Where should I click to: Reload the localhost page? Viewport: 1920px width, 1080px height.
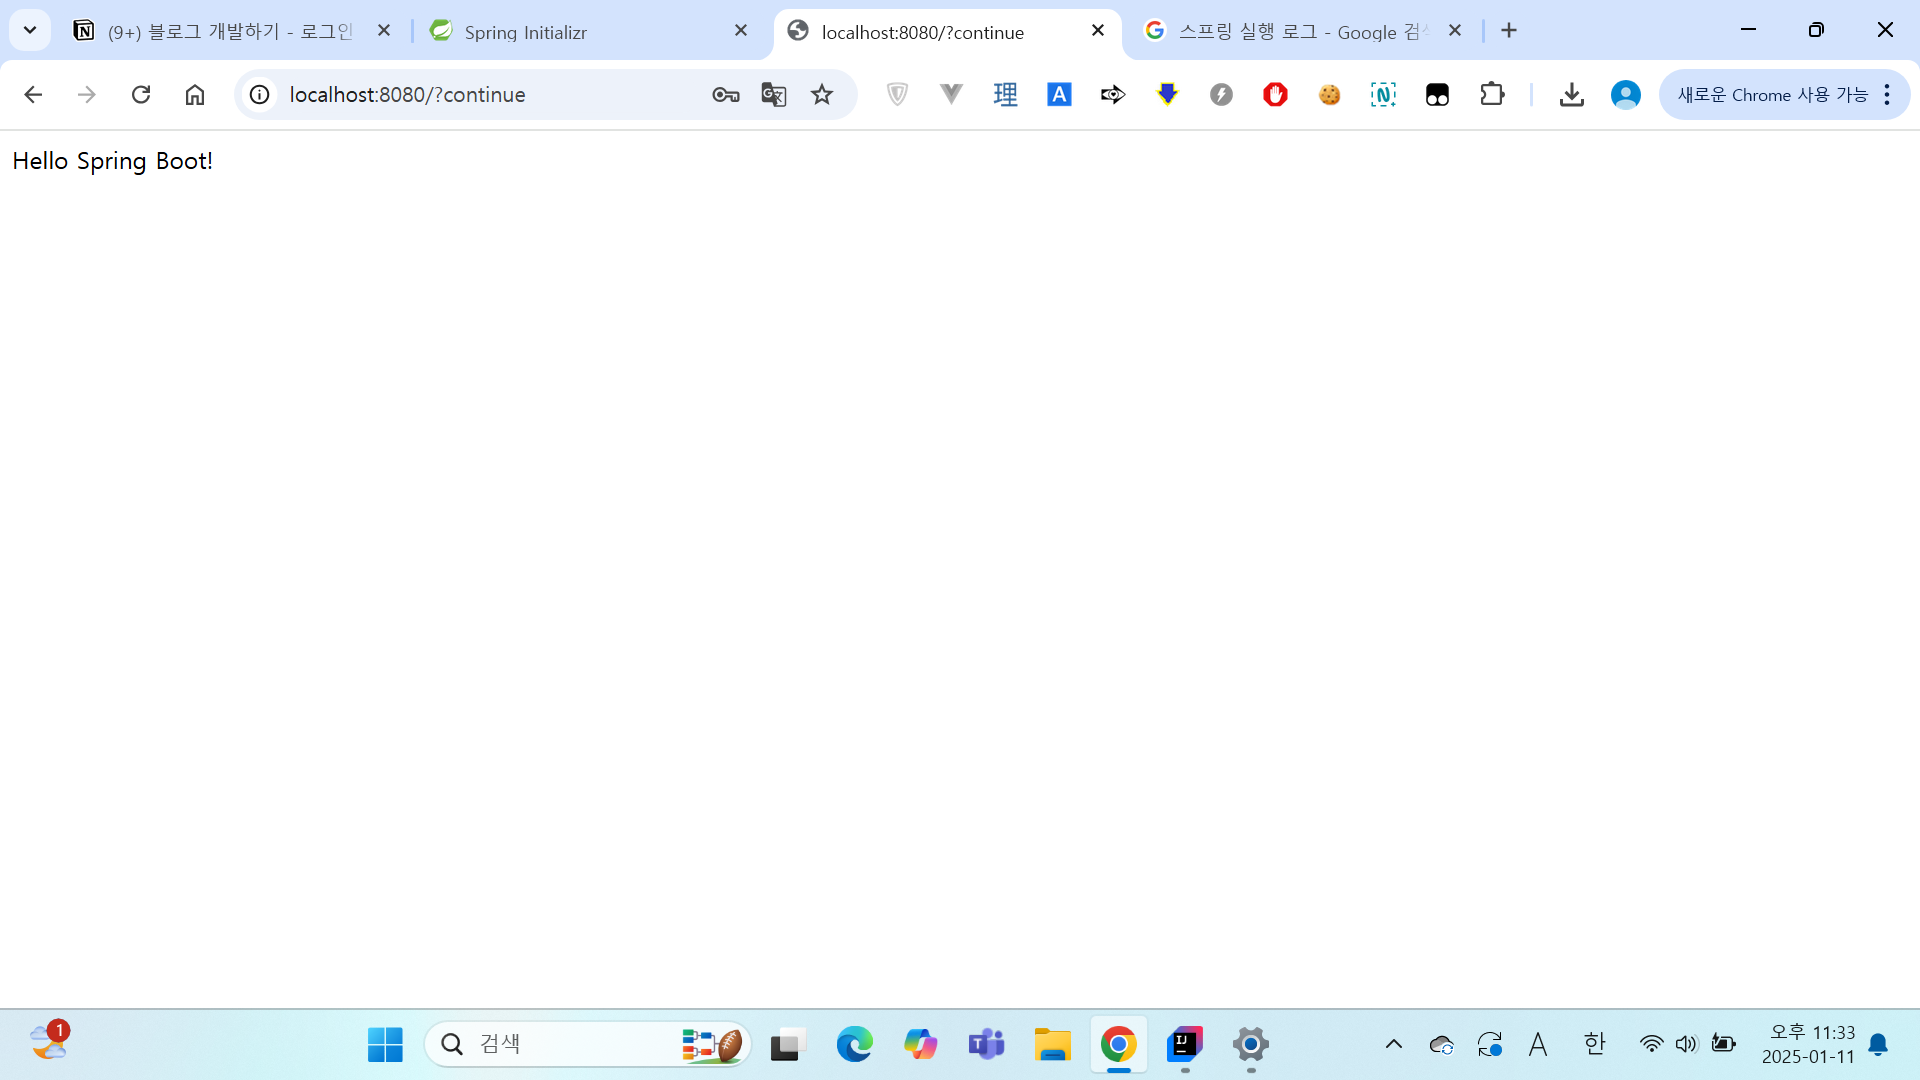(141, 94)
